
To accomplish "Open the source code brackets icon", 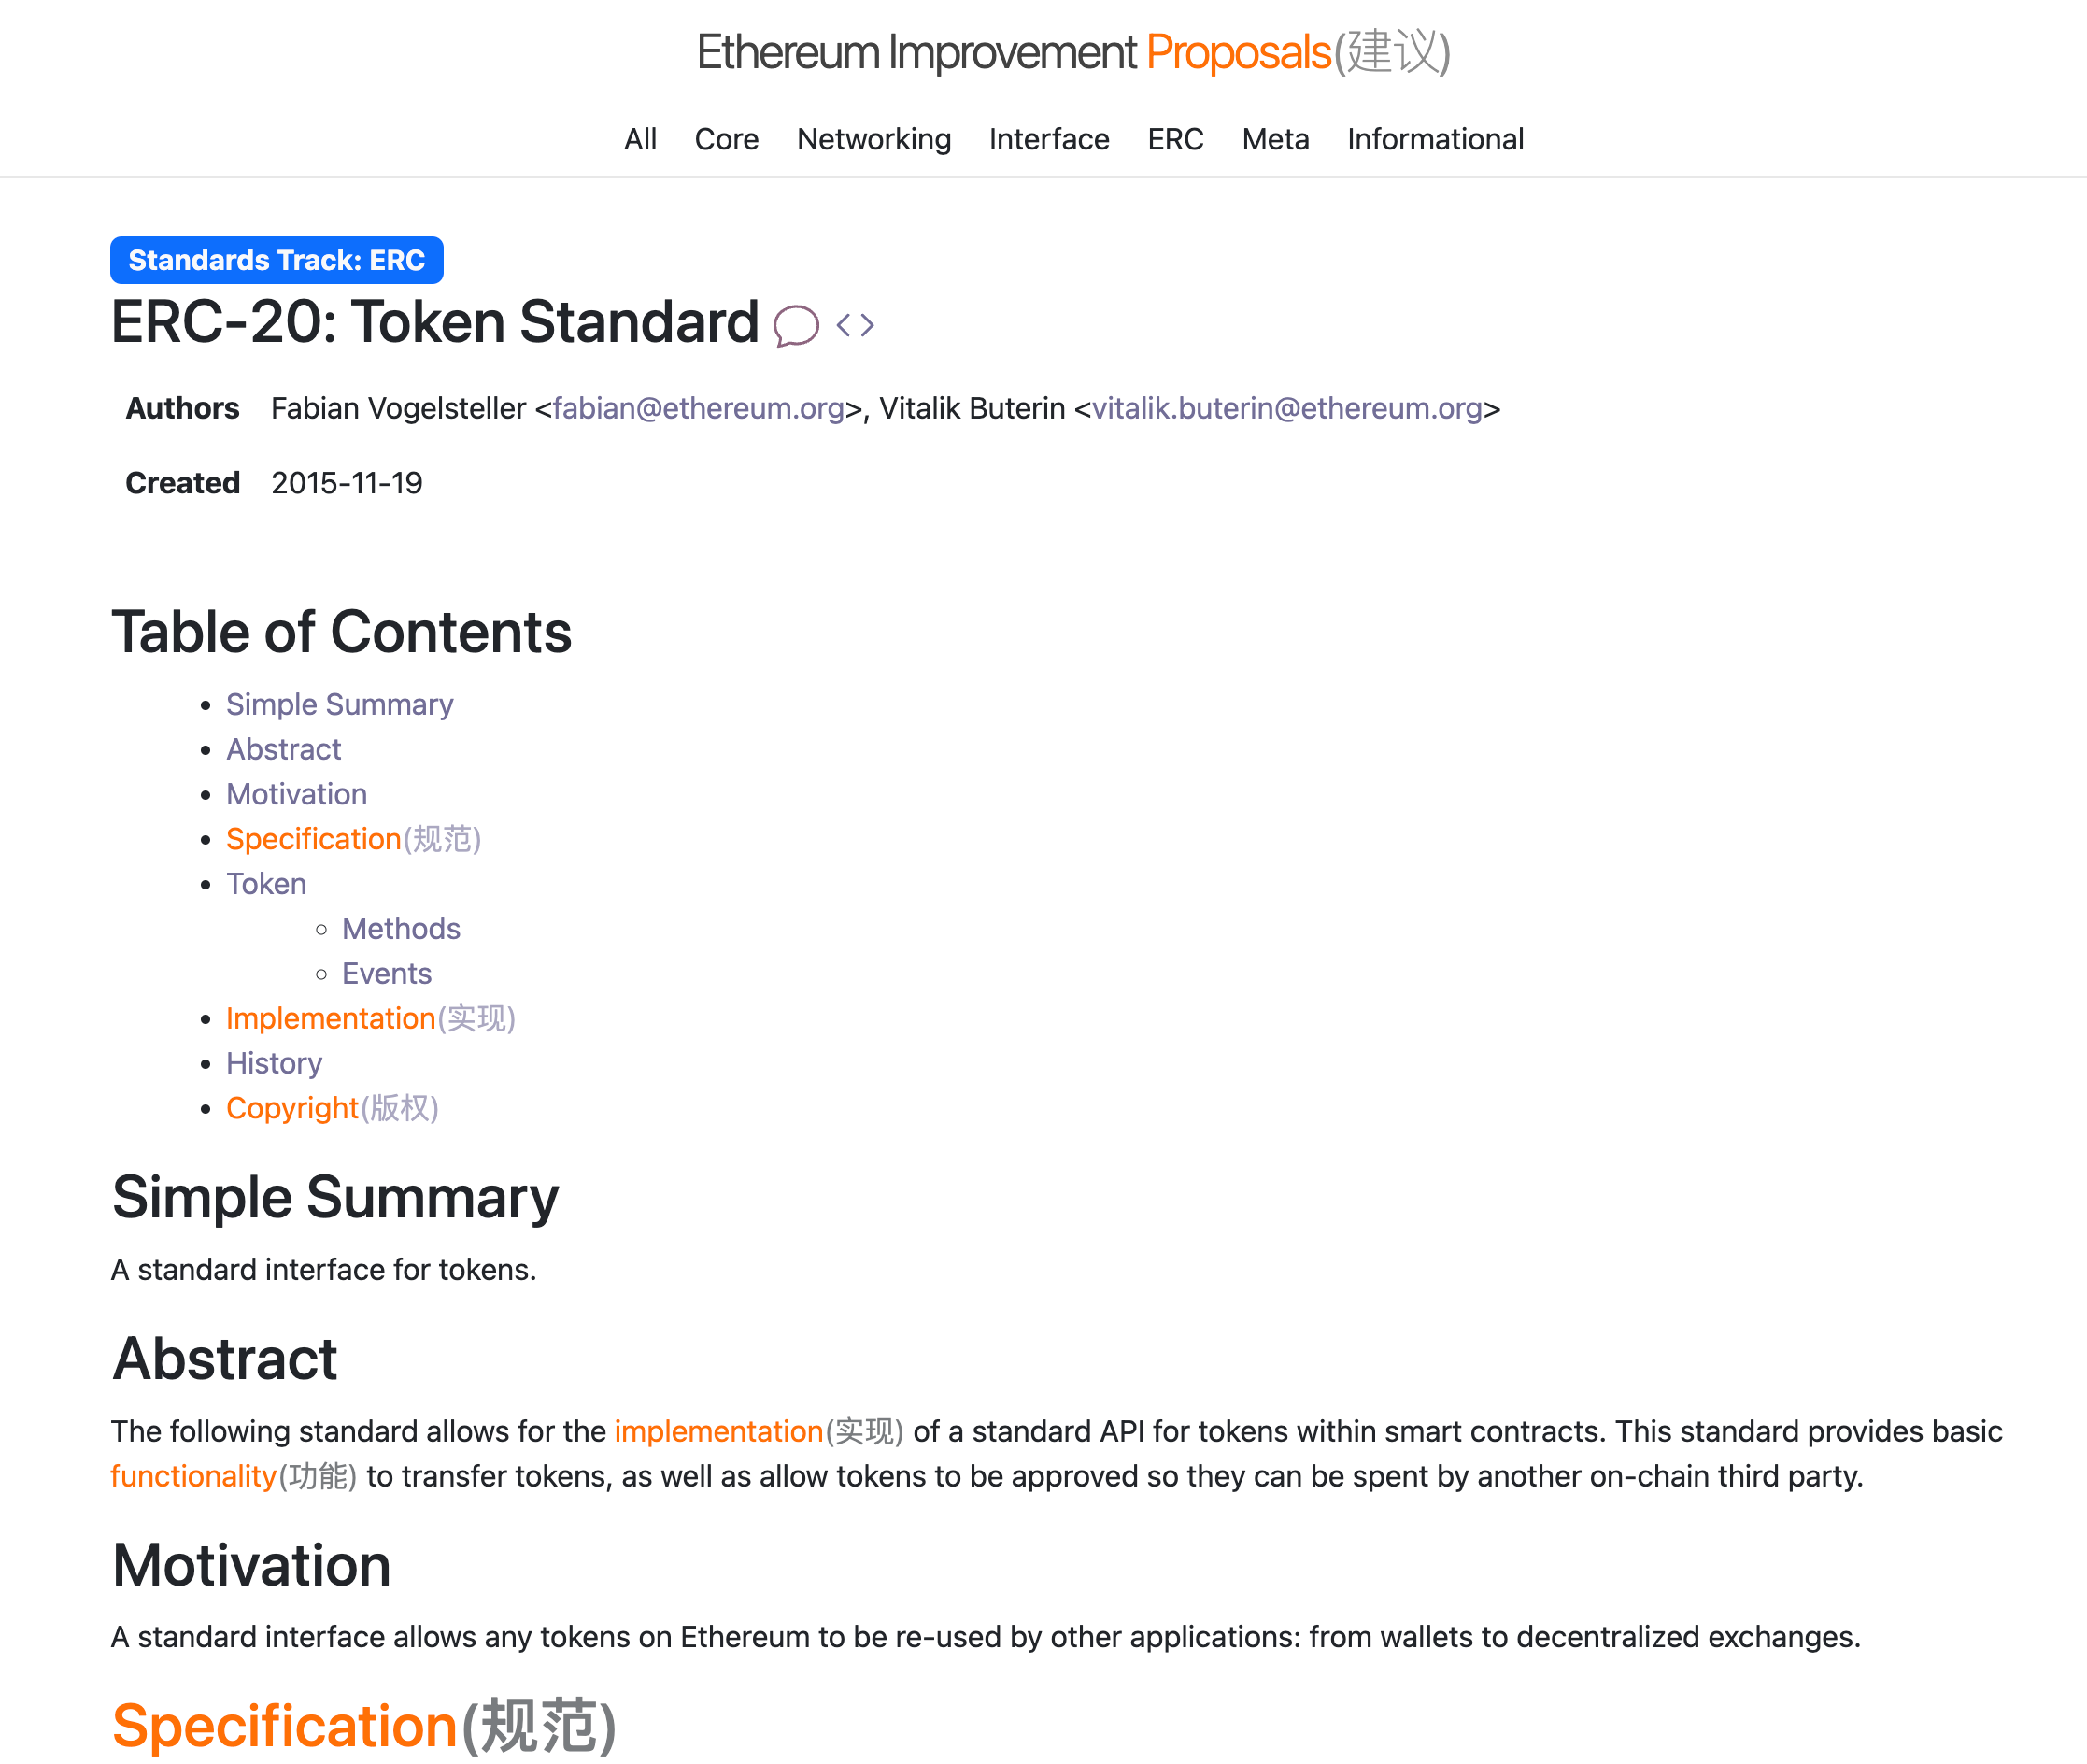I will point(855,325).
